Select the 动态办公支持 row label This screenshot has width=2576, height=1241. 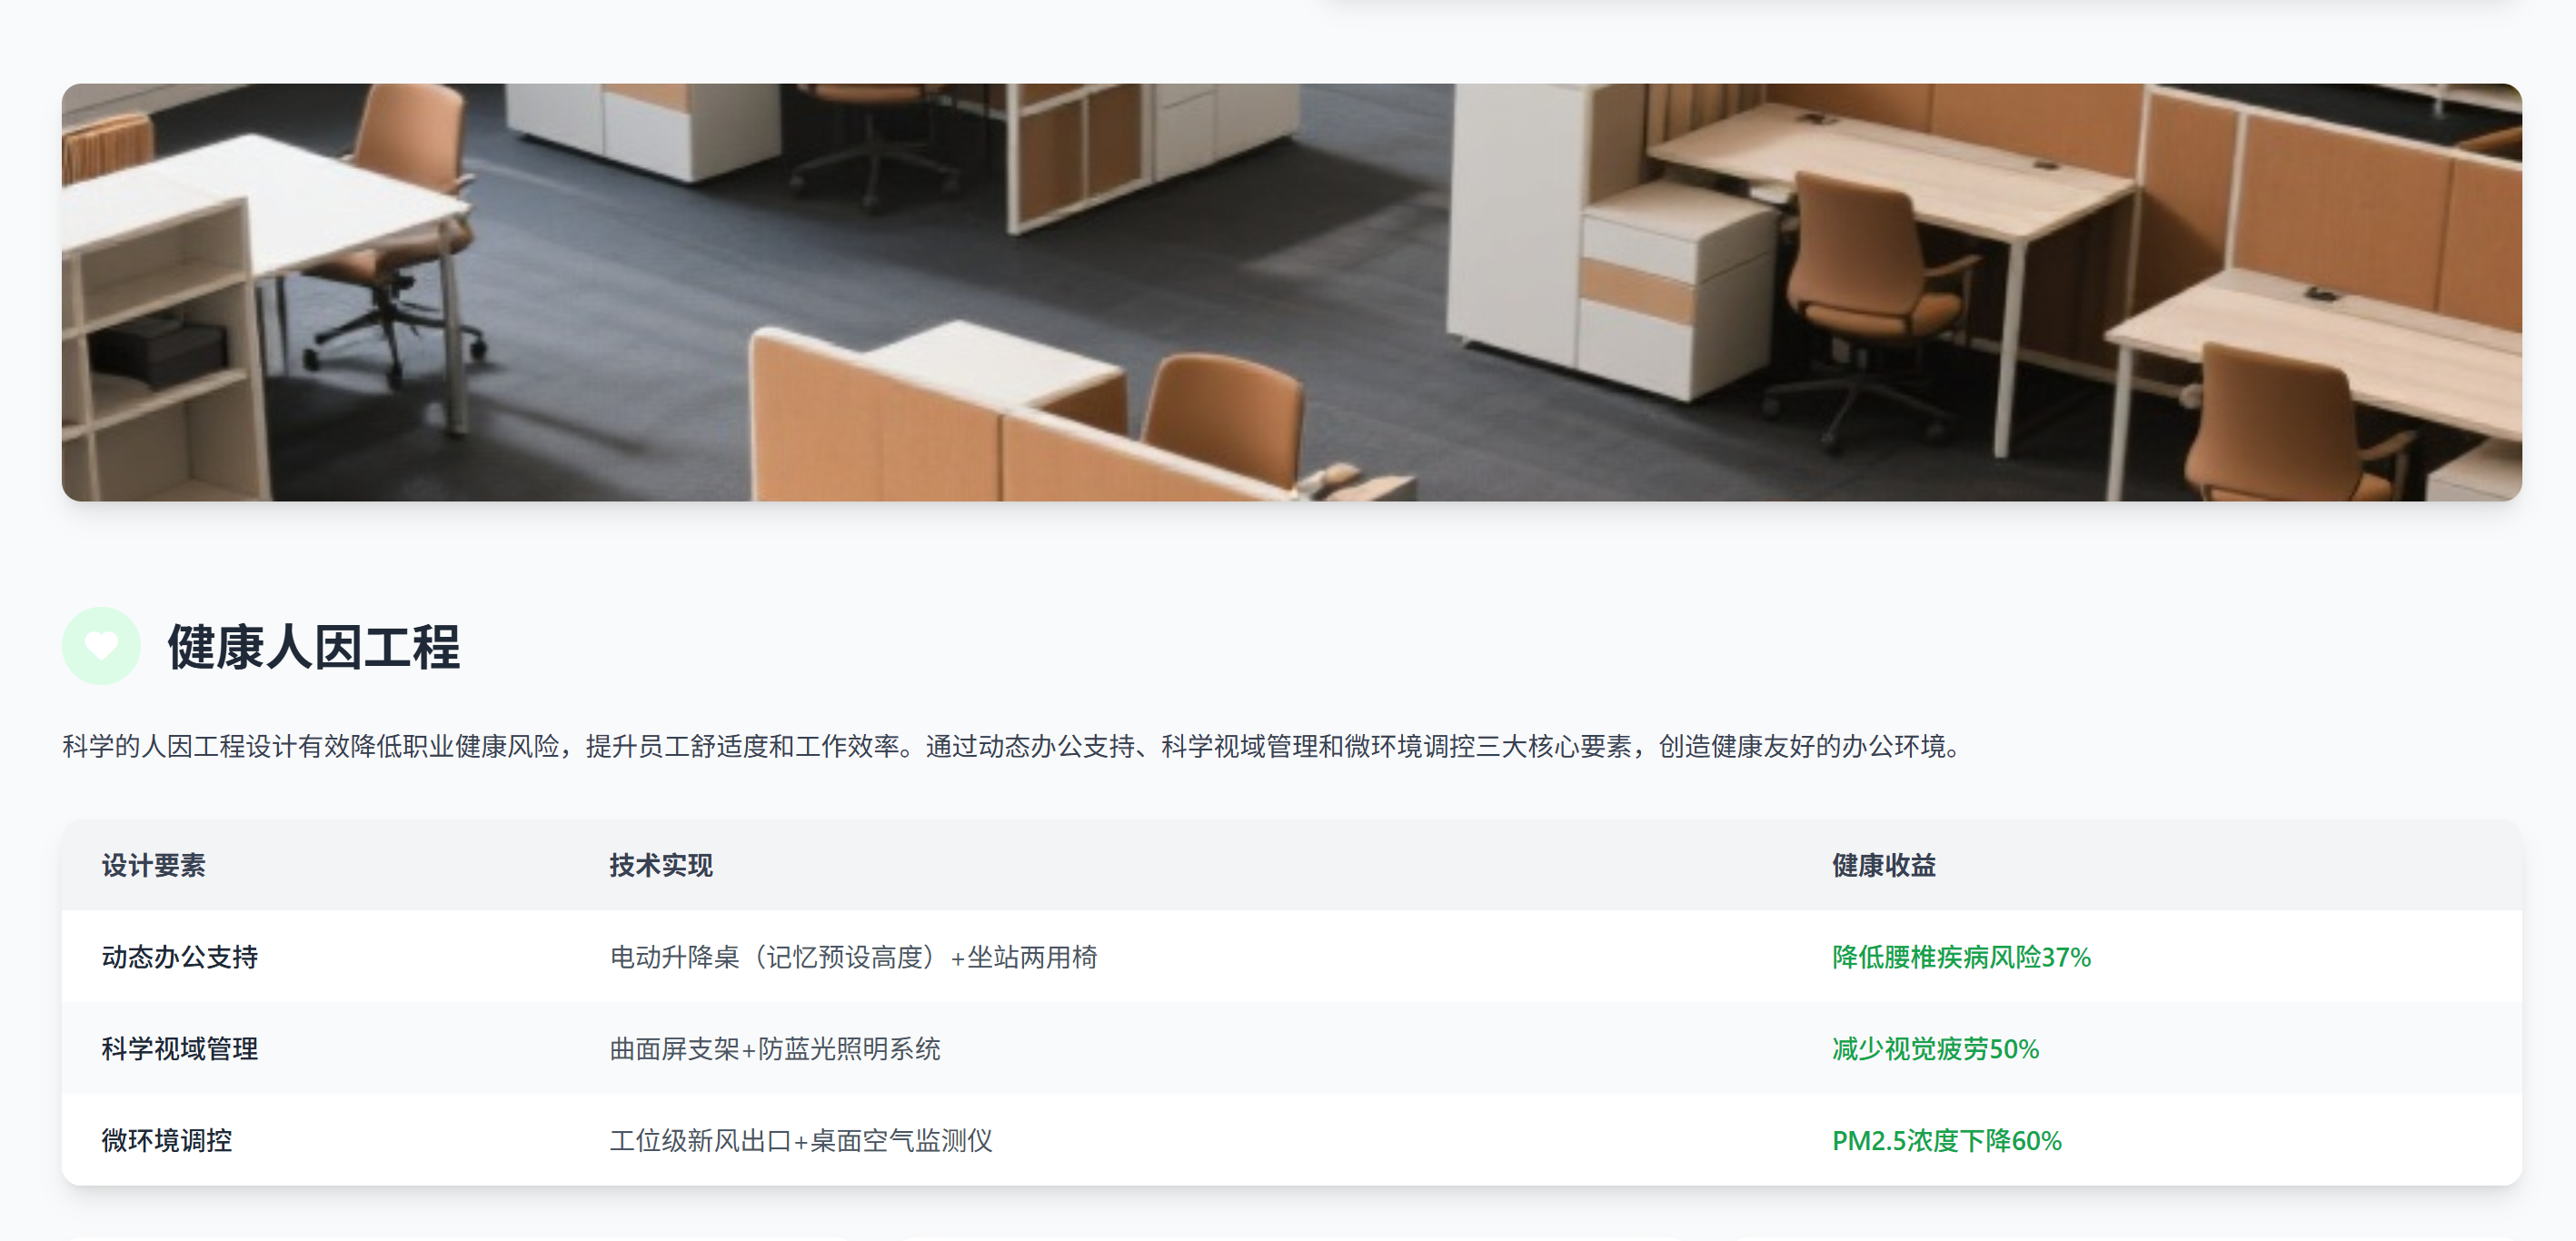click(x=180, y=958)
